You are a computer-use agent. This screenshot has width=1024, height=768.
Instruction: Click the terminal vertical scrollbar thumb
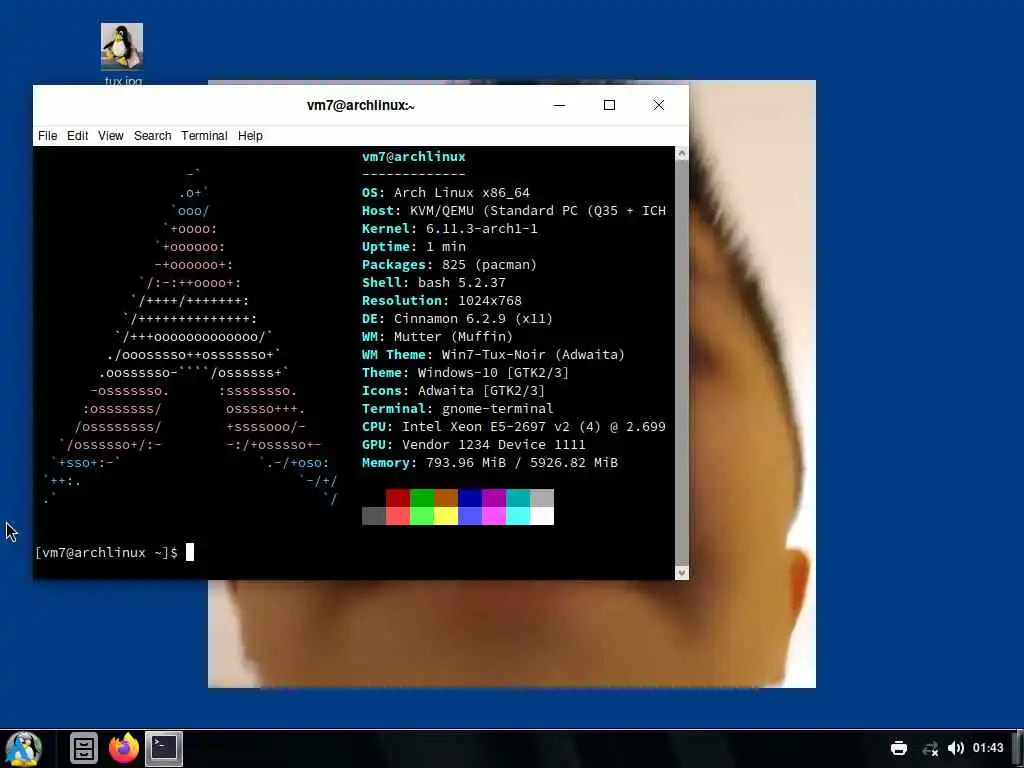pos(681,363)
